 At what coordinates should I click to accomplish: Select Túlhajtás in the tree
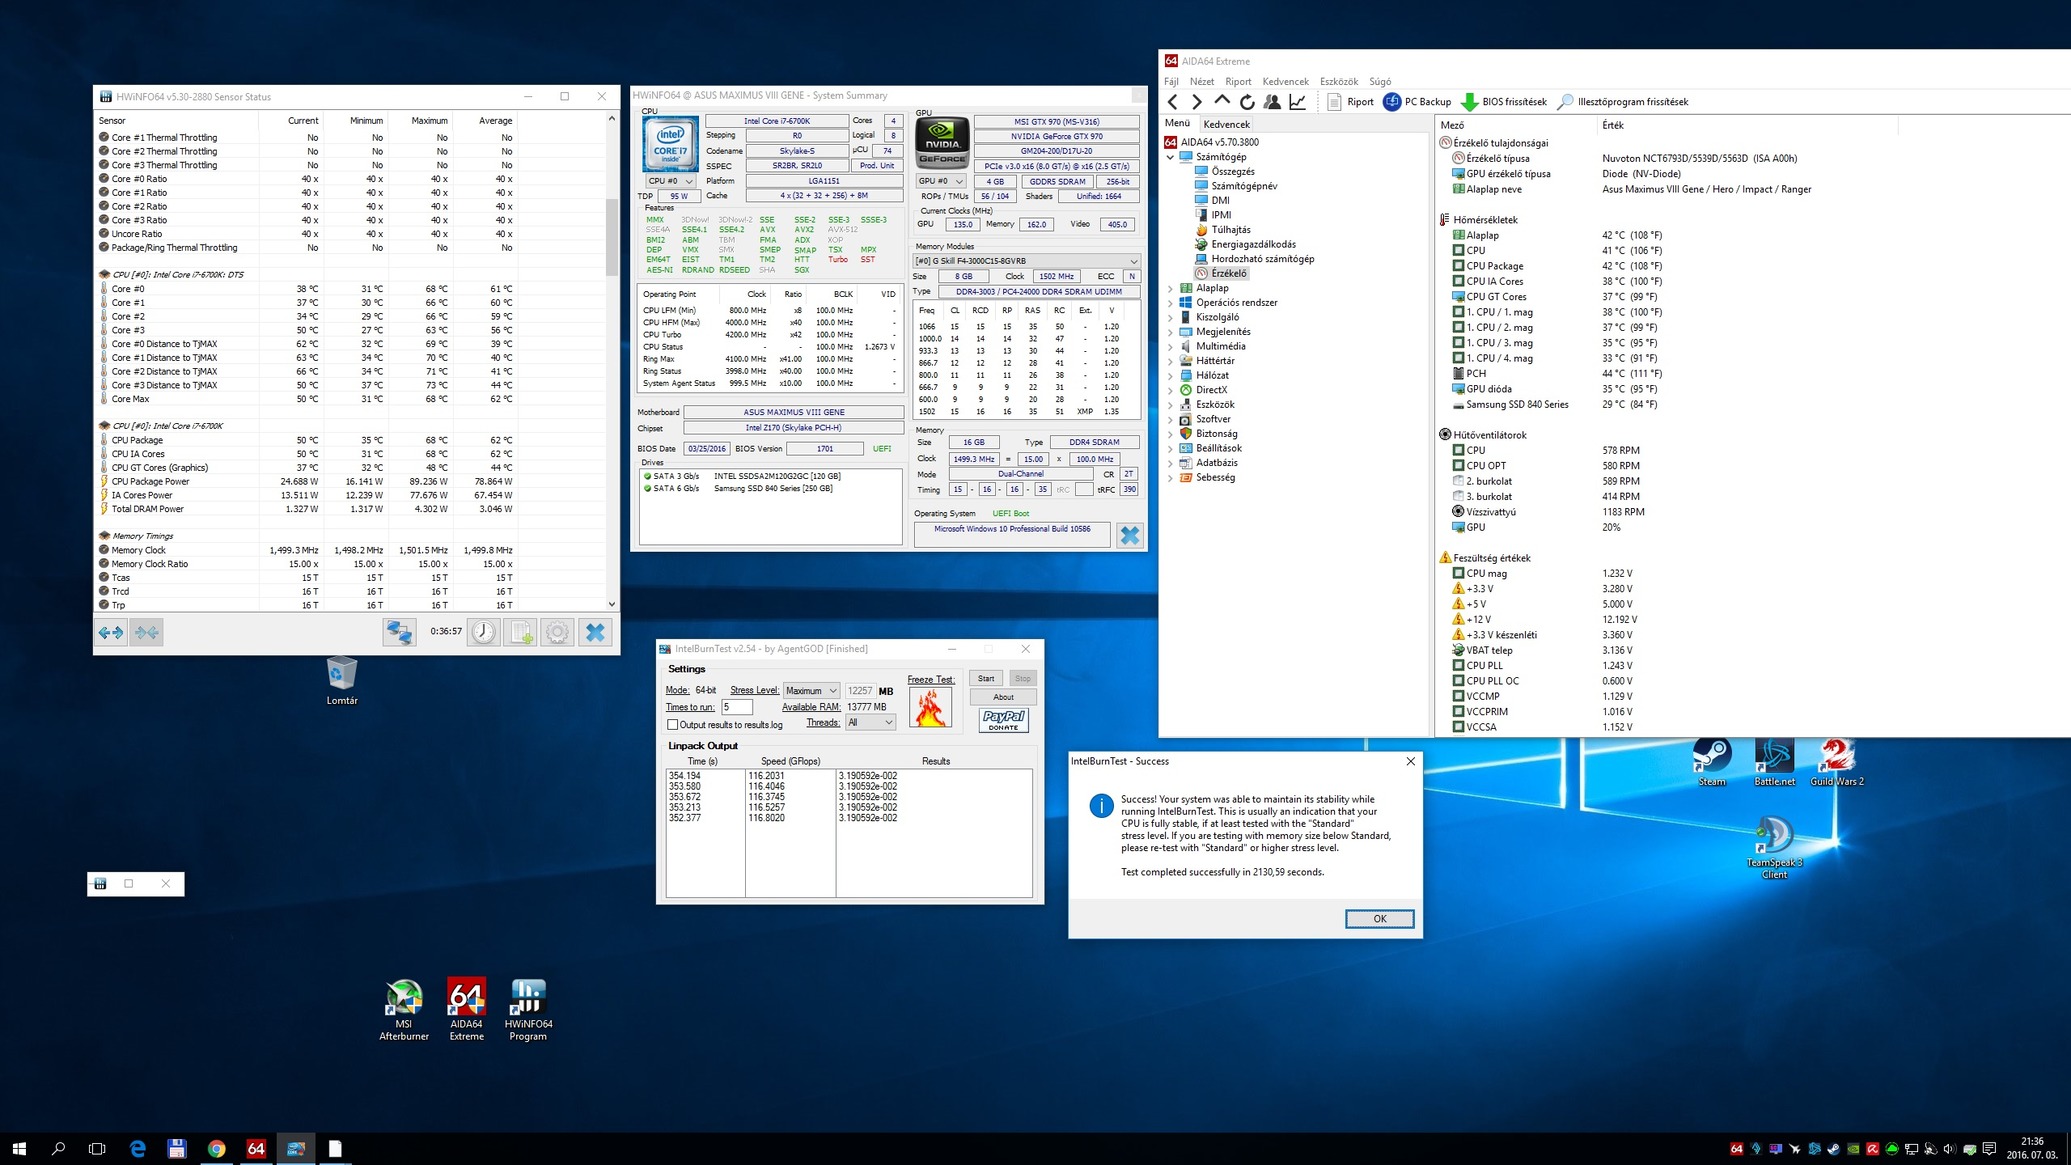[1231, 230]
